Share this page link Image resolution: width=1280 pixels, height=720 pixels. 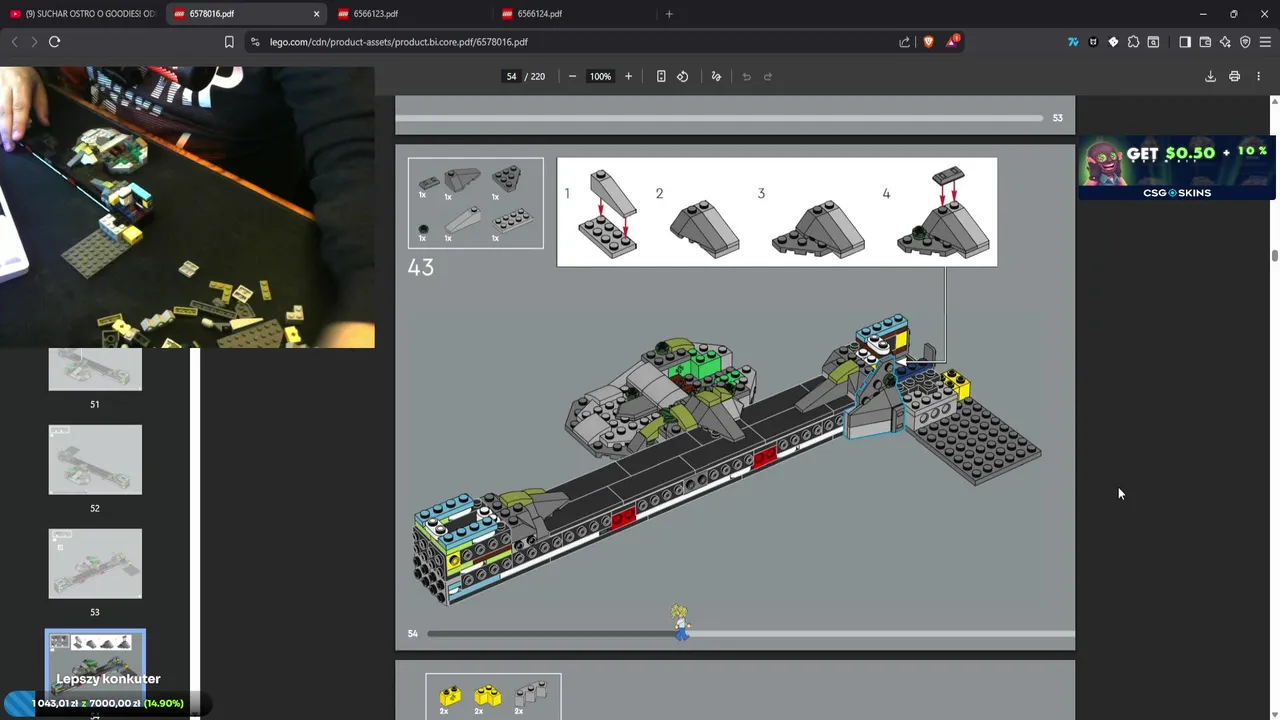point(905,42)
